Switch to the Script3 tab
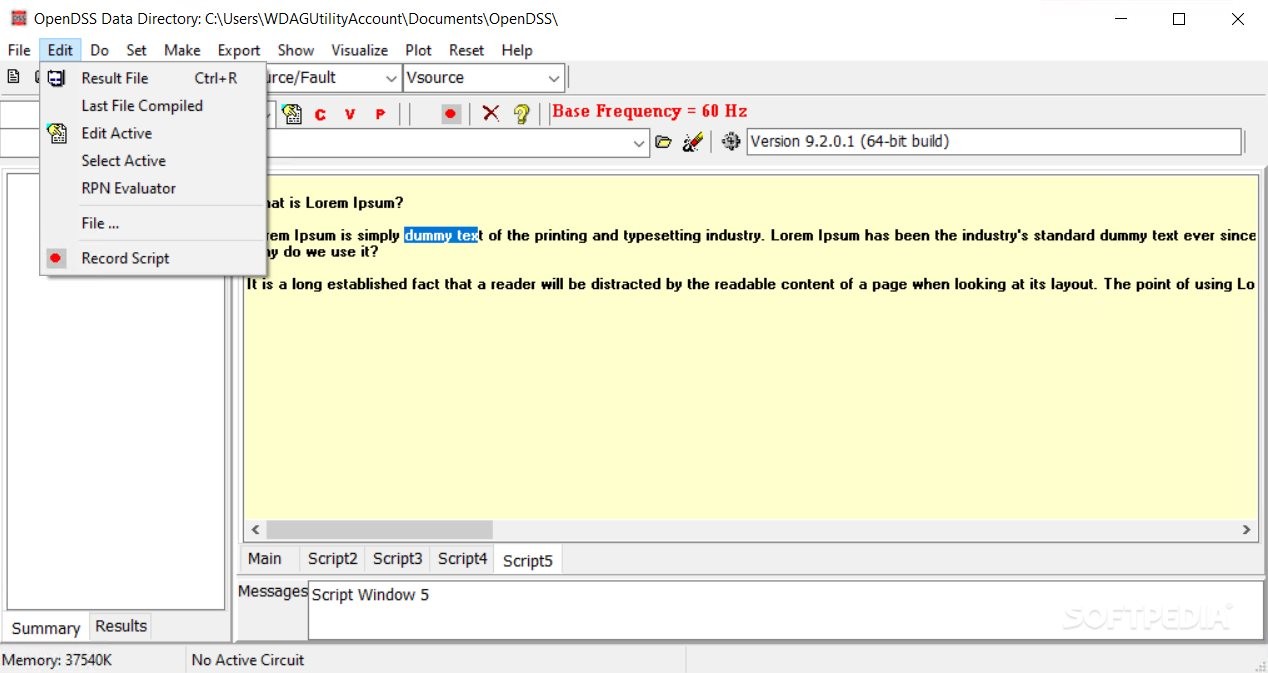 (x=398, y=559)
